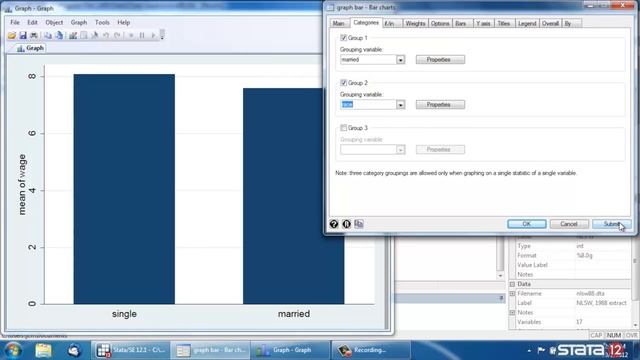The width and height of the screenshot is (640, 360).
Task: Open the Object menu
Action: tap(54, 22)
